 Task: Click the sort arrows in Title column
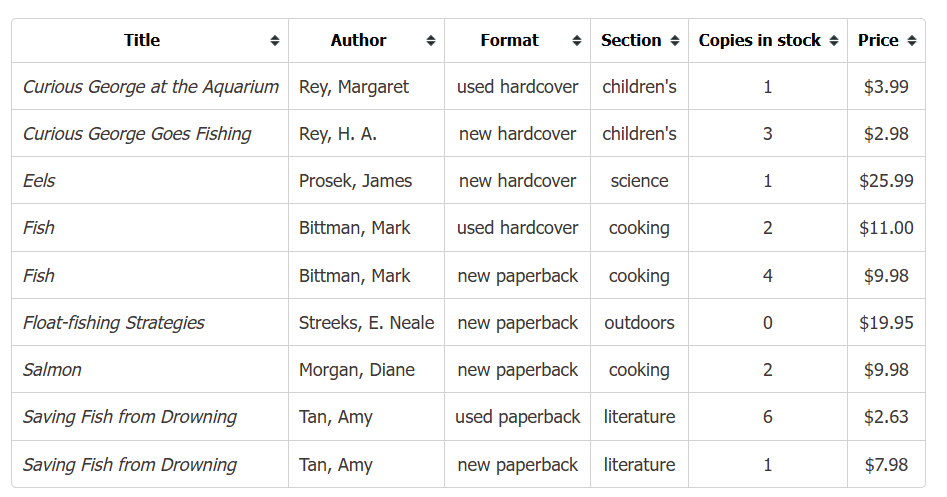(275, 41)
